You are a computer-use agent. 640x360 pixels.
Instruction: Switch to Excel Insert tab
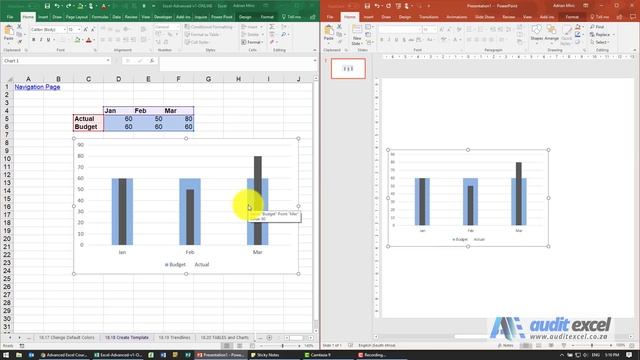tap(43, 17)
